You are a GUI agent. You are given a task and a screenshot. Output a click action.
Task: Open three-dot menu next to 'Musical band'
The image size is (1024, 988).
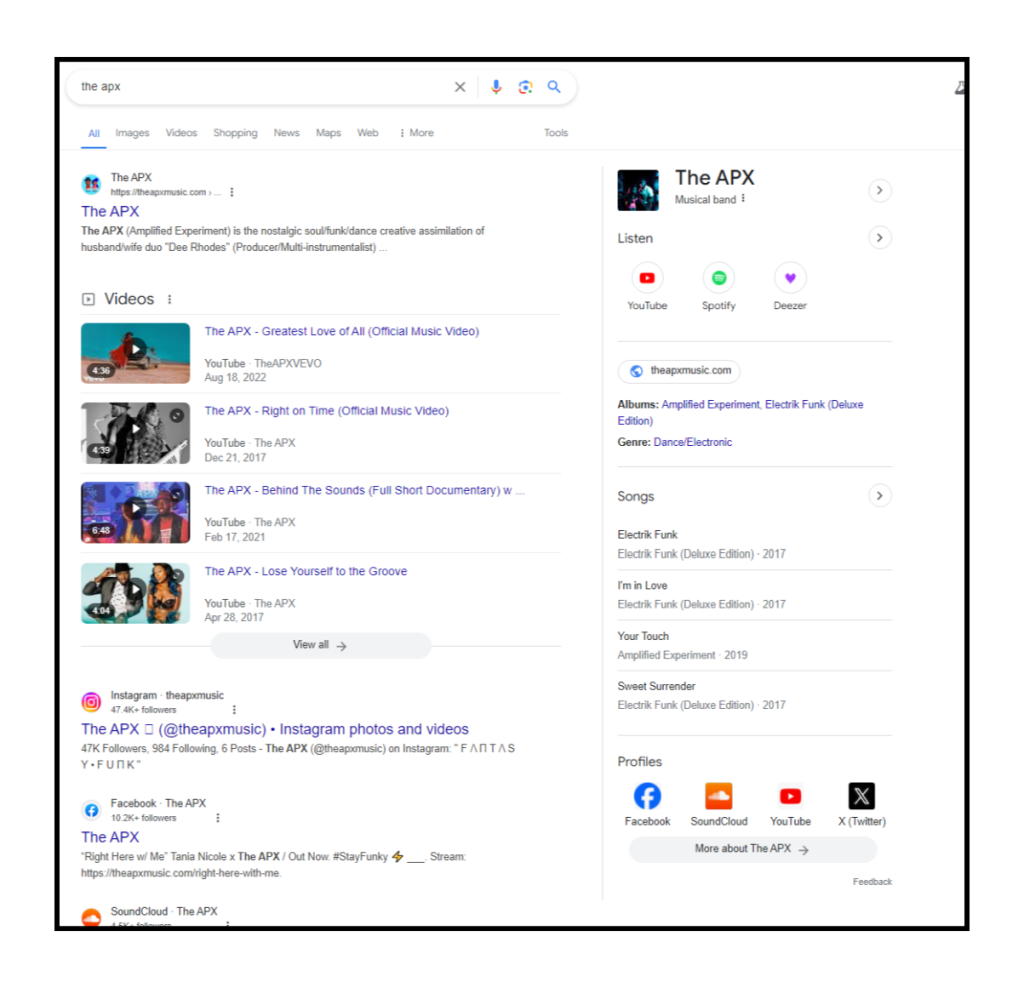tap(743, 199)
